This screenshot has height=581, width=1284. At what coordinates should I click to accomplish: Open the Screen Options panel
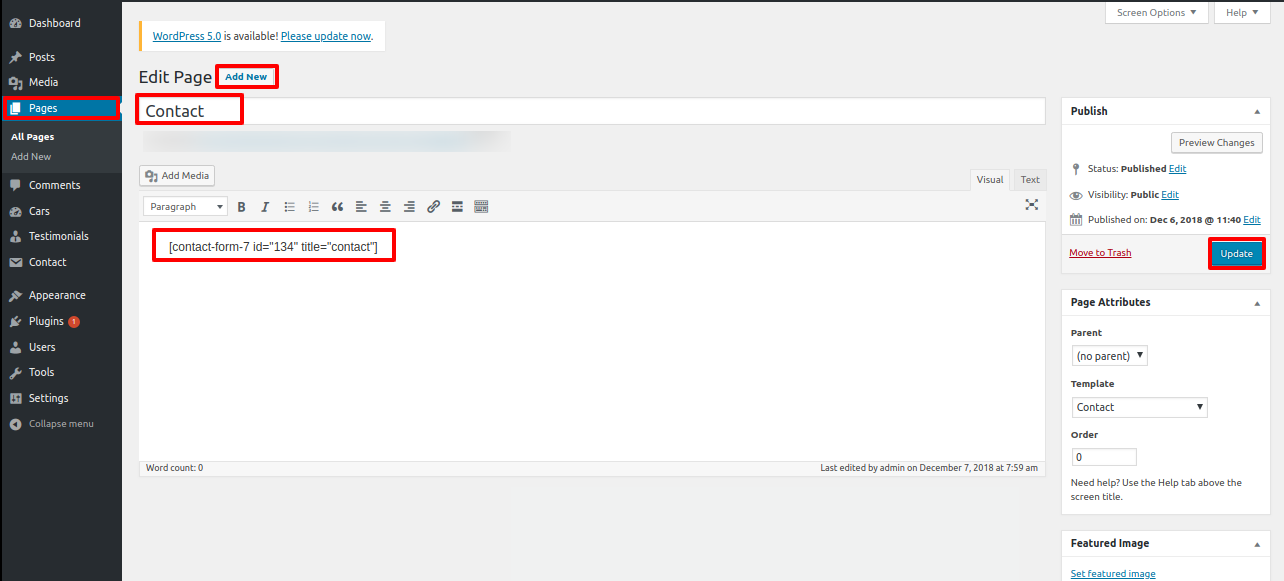(x=1156, y=13)
